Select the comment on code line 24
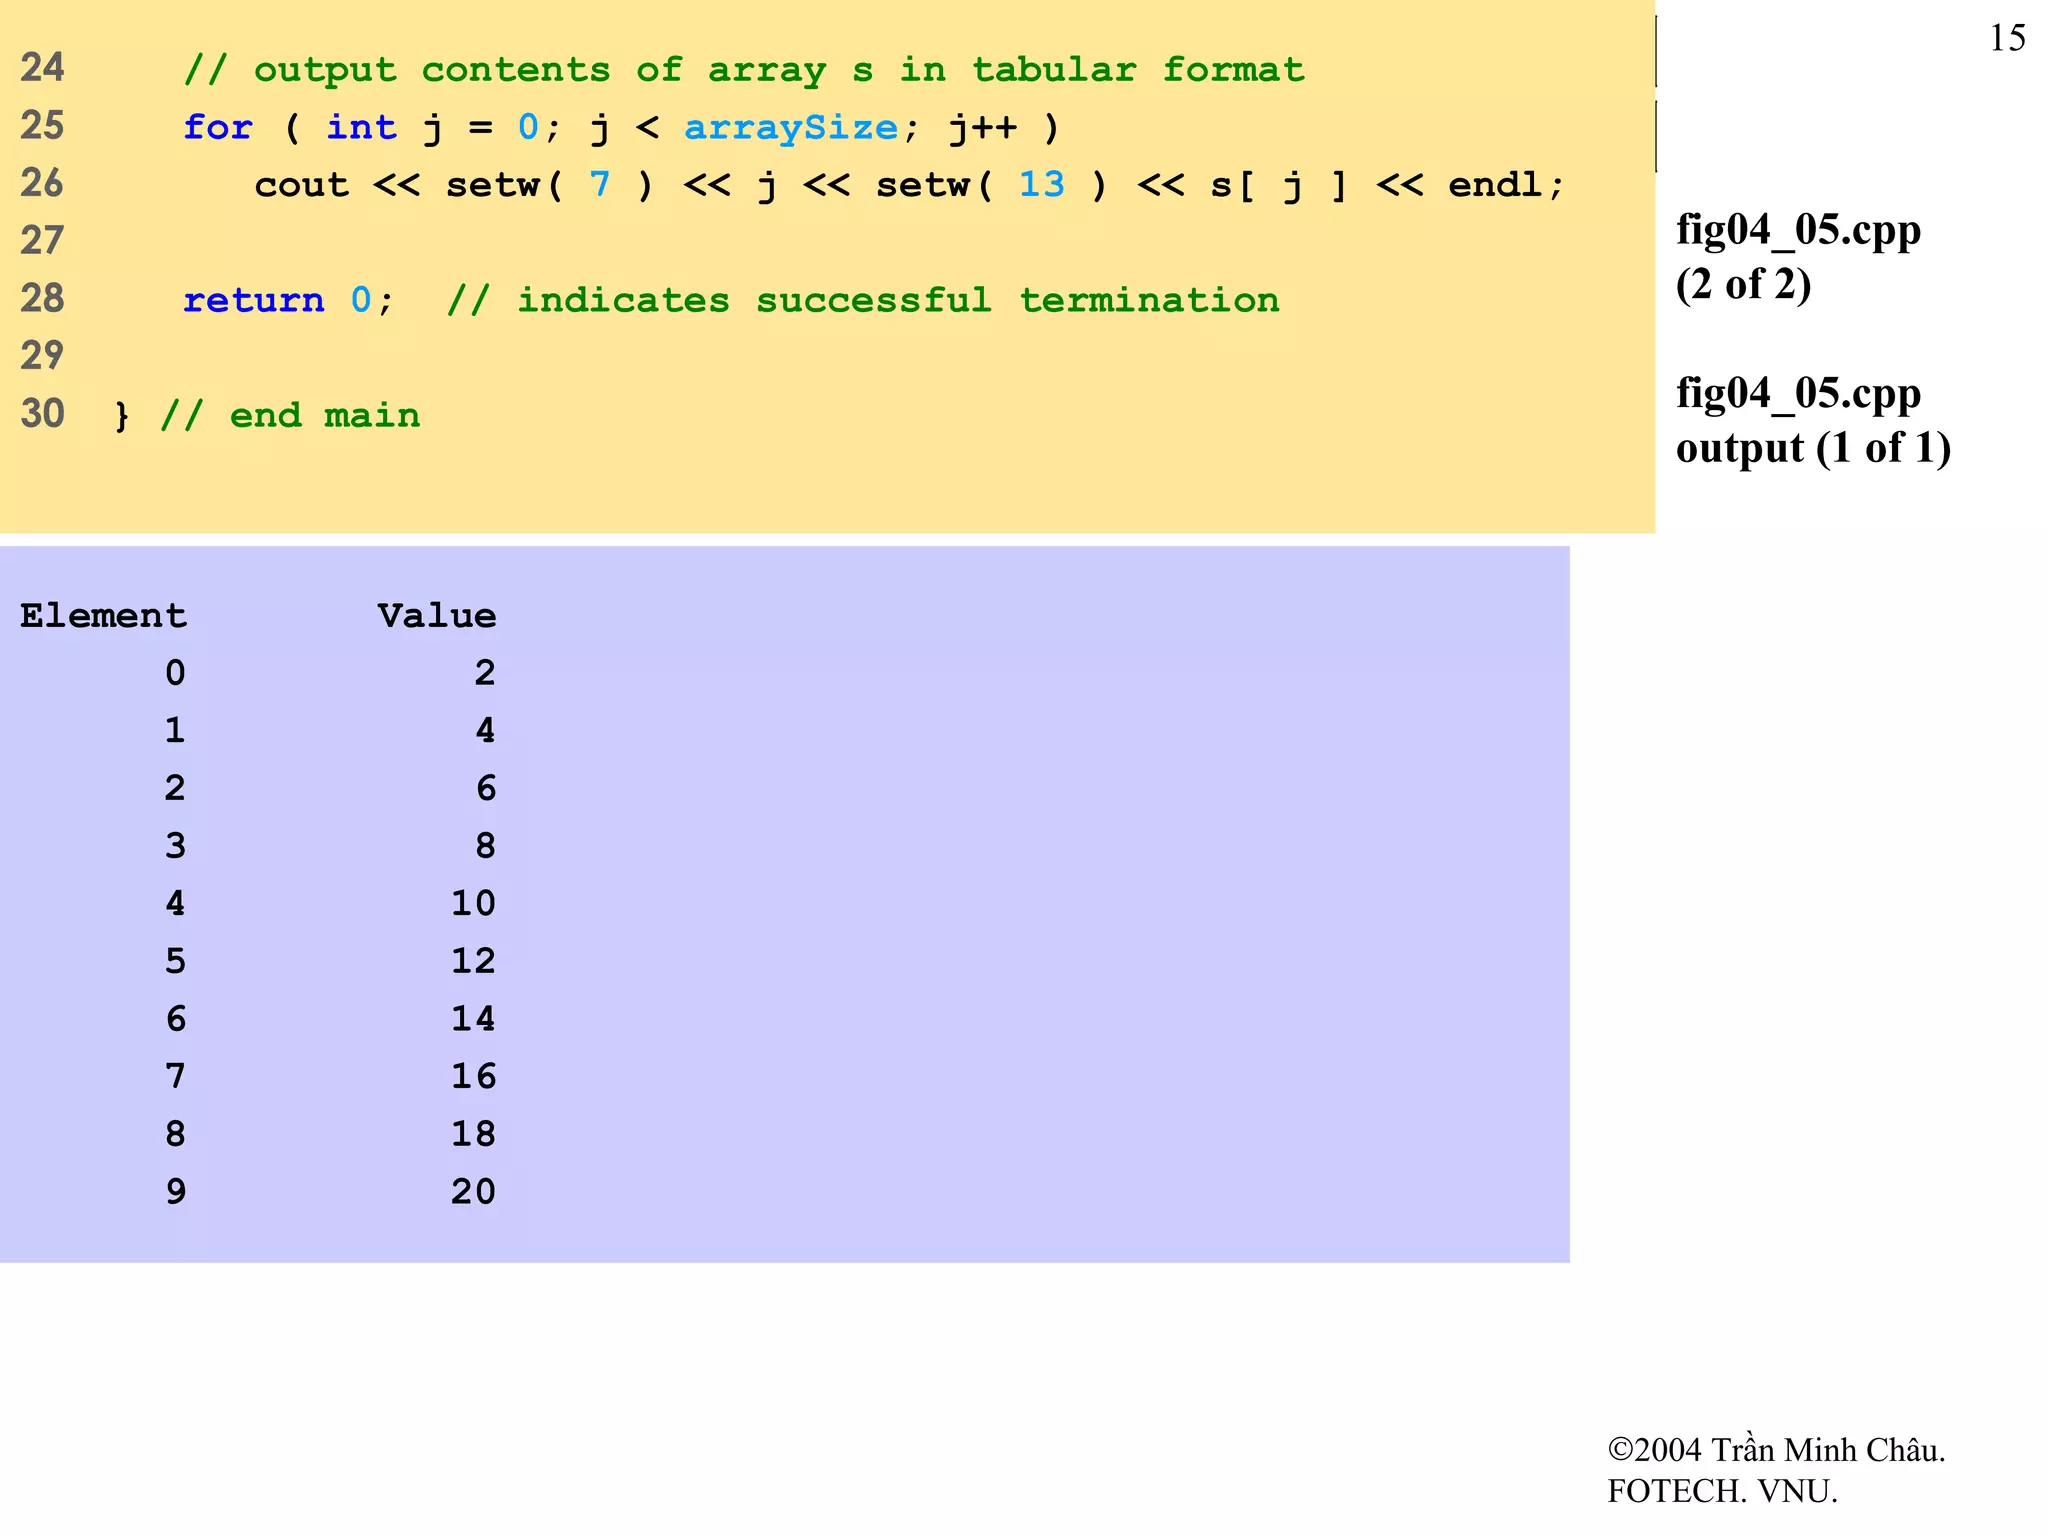 pyautogui.click(x=744, y=70)
